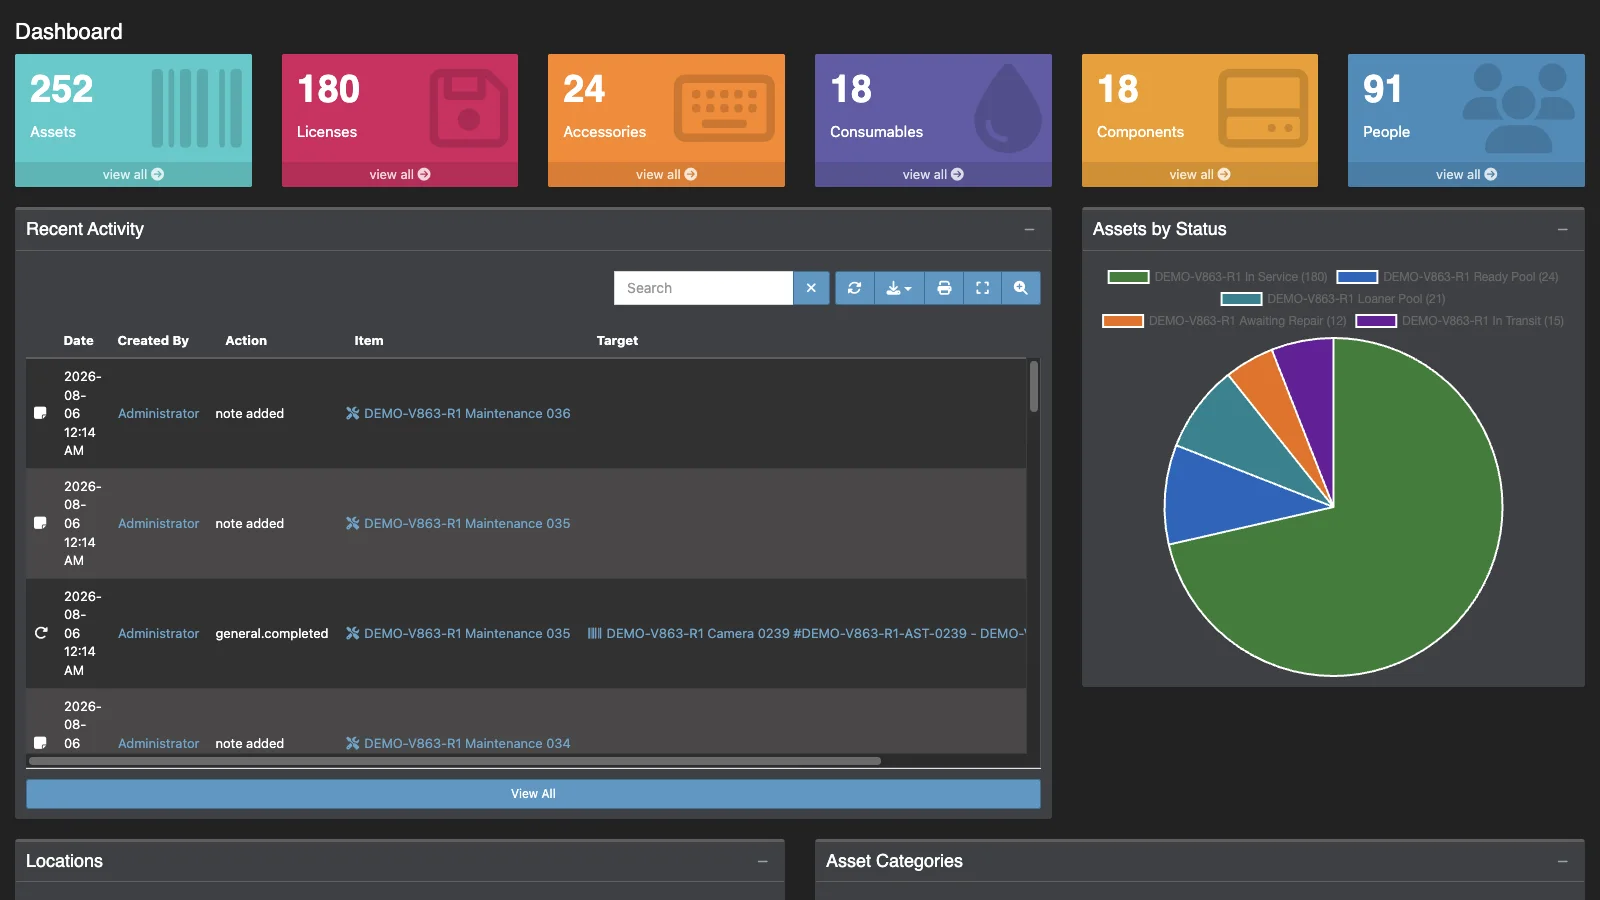The width and height of the screenshot is (1600, 900).
Task: Click the refresh icon in Recent Activity toolbar
Action: 854,288
